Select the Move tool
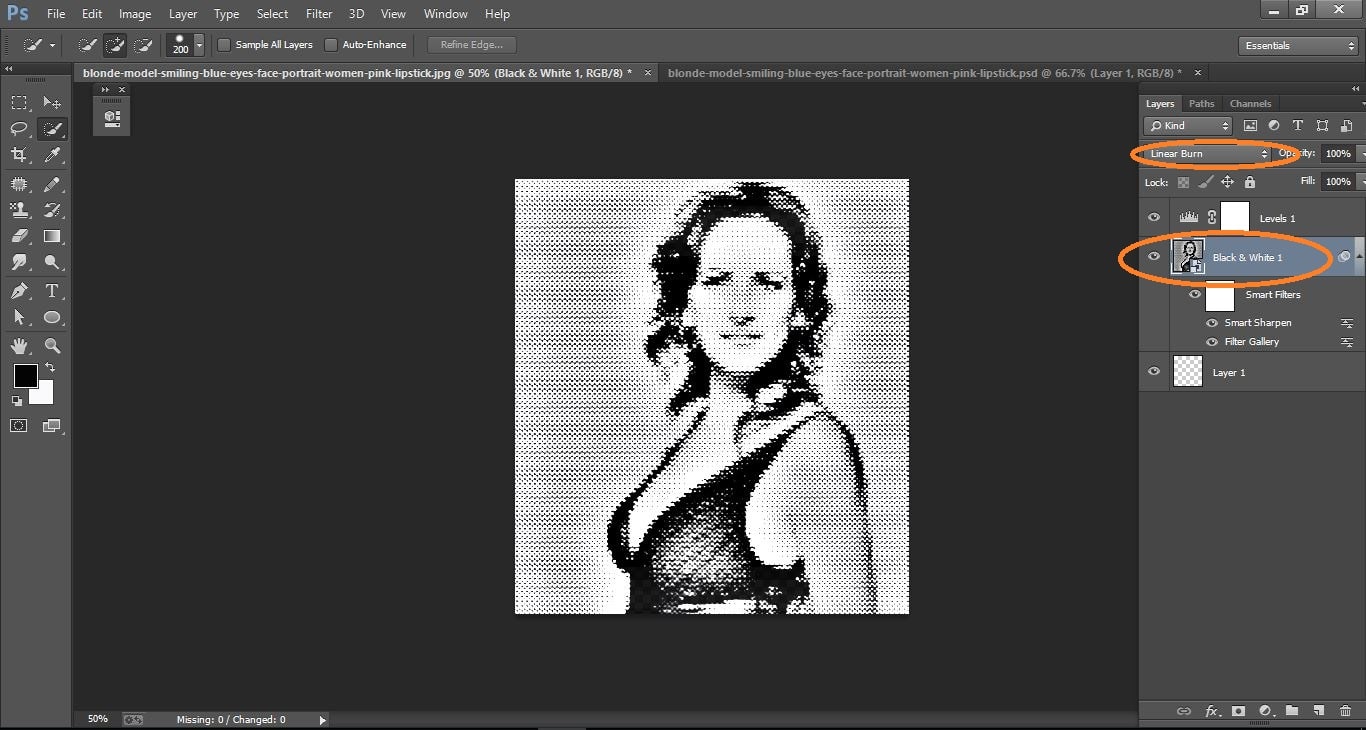This screenshot has width=1366, height=730. pyautogui.click(x=52, y=101)
